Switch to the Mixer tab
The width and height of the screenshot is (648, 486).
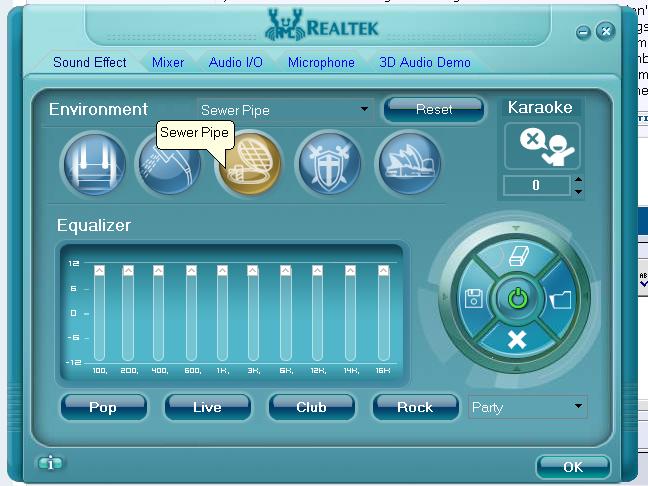click(x=168, y=62)
